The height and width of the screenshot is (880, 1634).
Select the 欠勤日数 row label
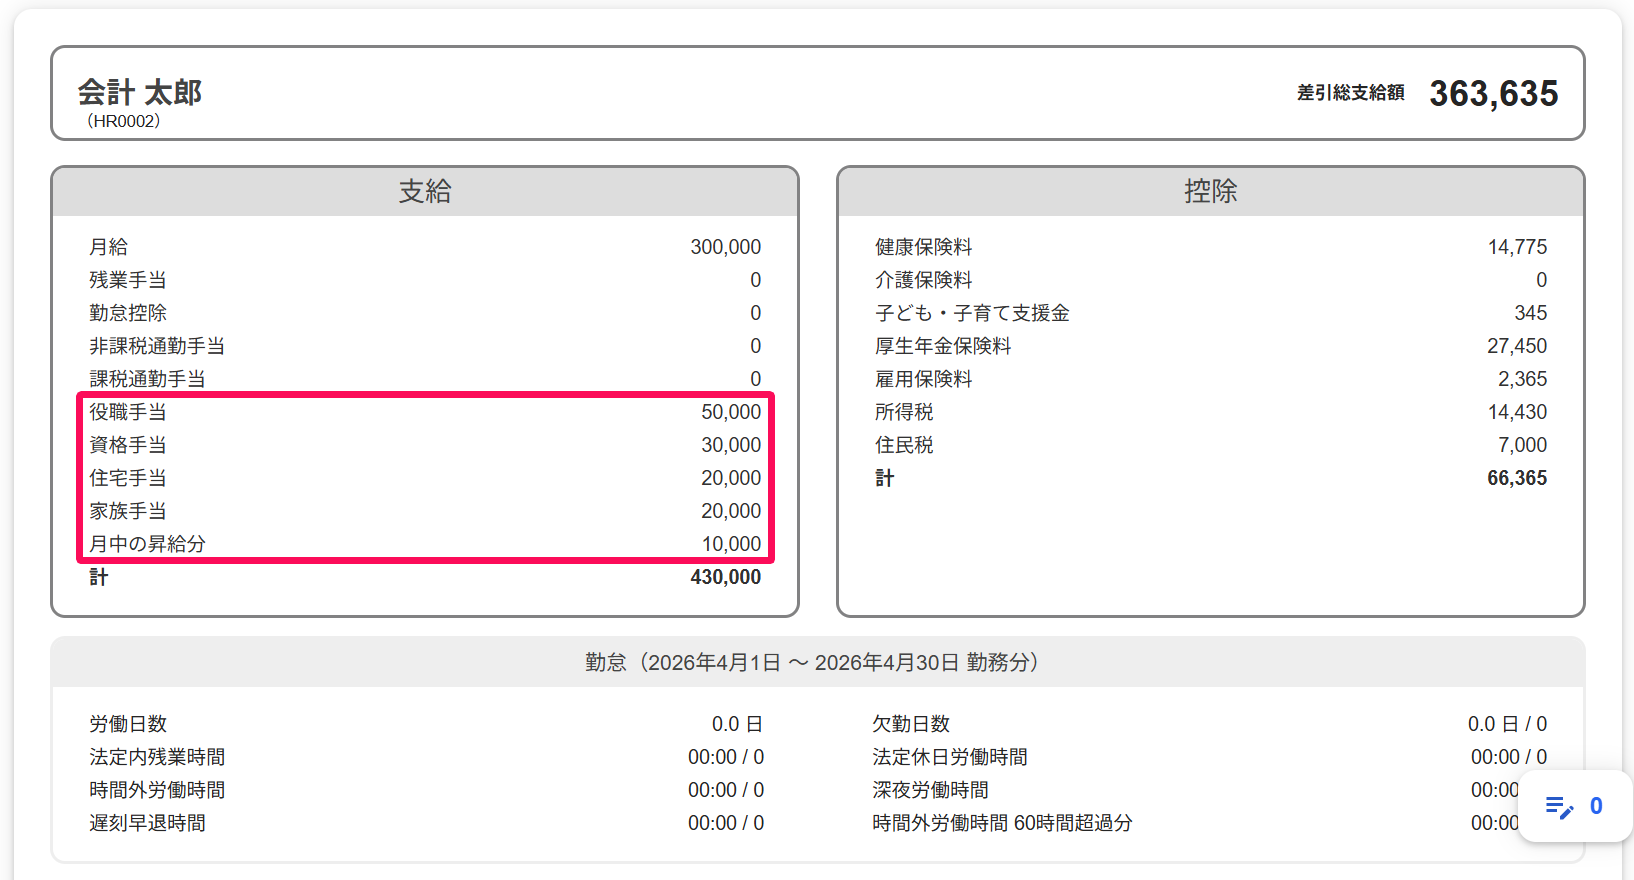[910, 724]
